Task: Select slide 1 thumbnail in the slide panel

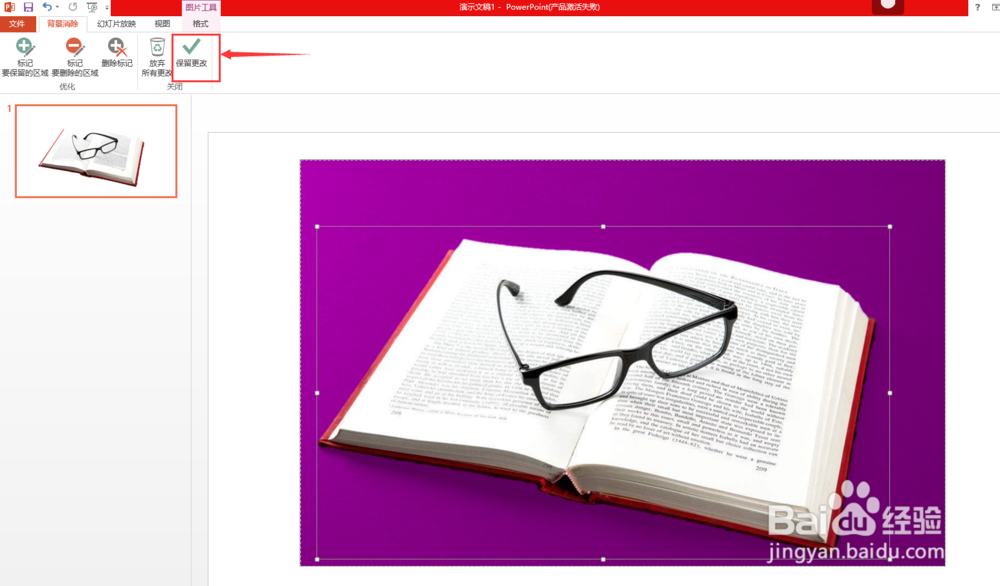Action: tap(96, 151)
